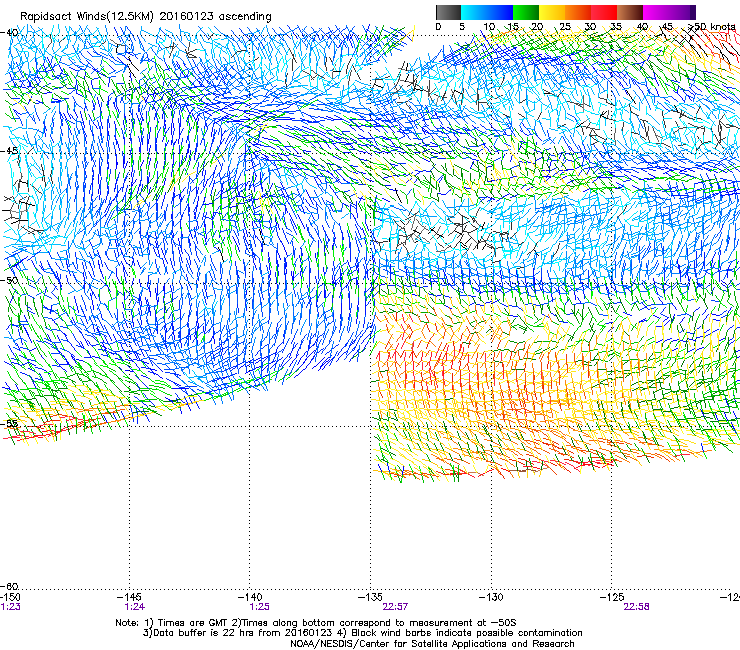Click the NOAA/NESDIS credit line

(x=432, y=644)
